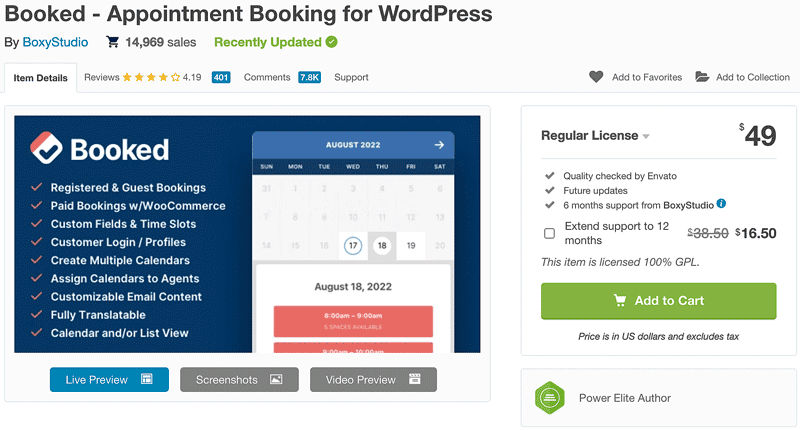
Task: Click the 14,969 sales text
Action: pos(161,42)
